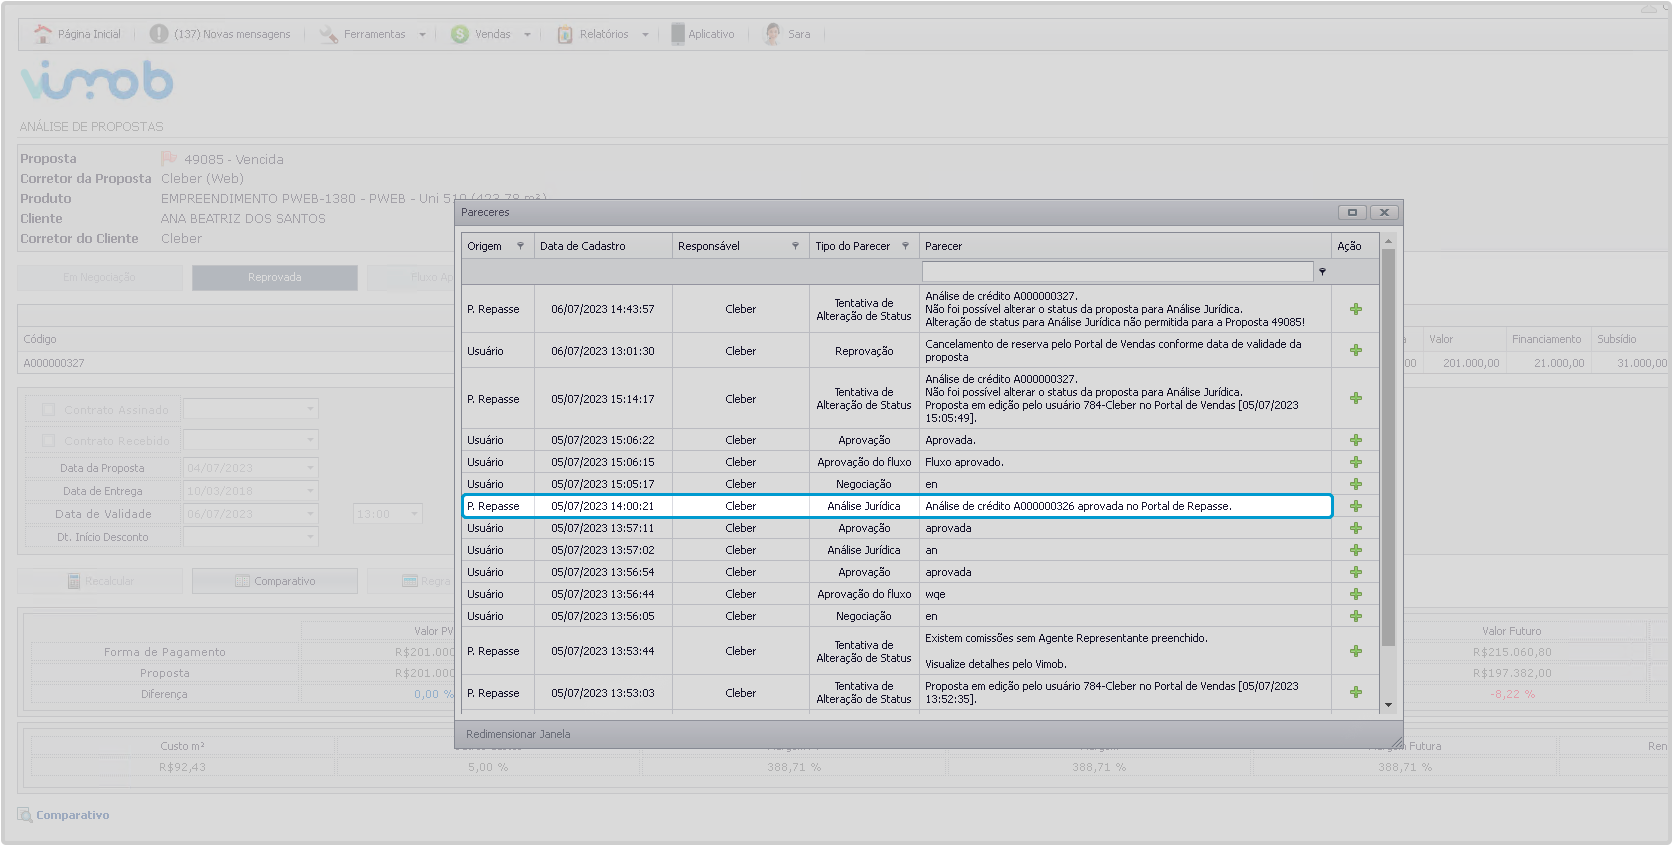Expand the Ferramentas dropdown menu
Viewport: 1673px width, 846px height.
[422, 35]
